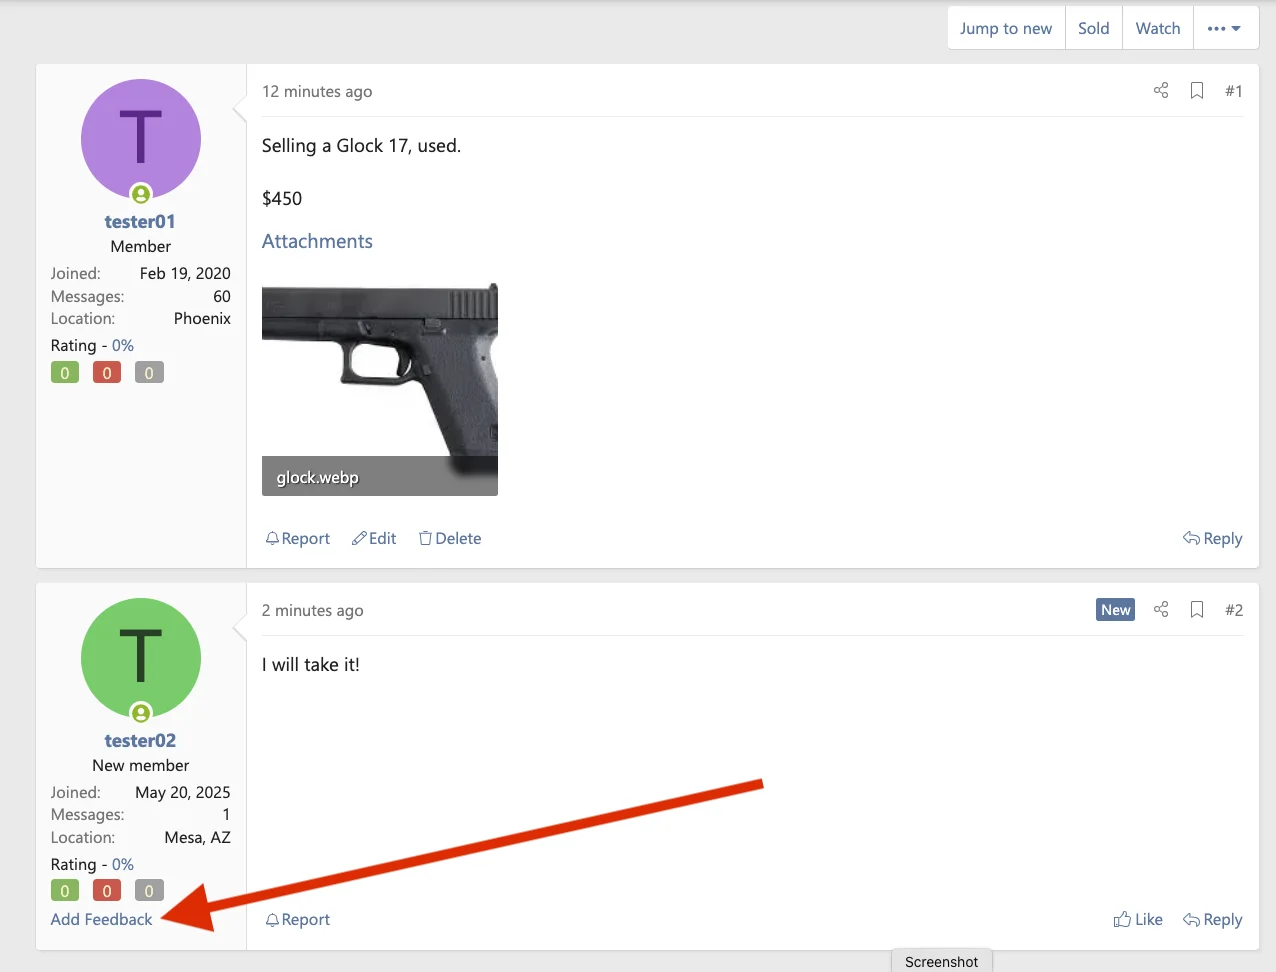Report tester02's post
The width and height of the screenshot is (1276, 972).
[297, 920]
